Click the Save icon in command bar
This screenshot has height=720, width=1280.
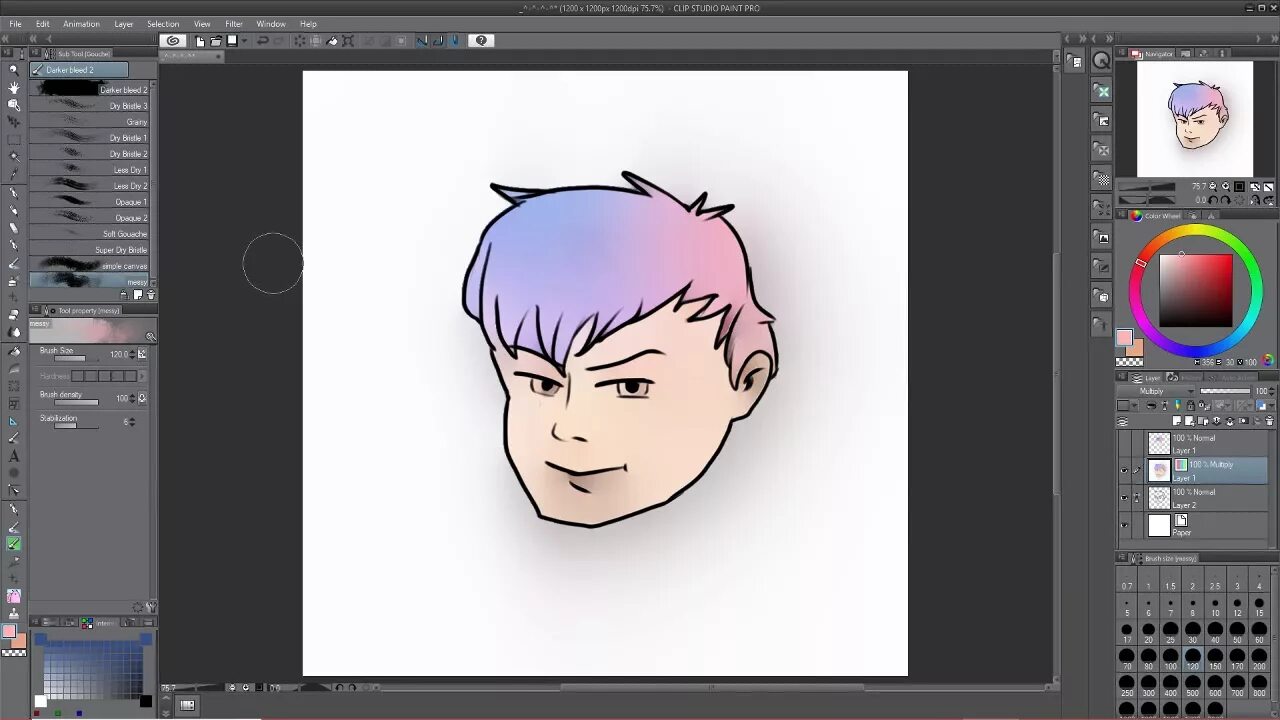tap(232, 41)
